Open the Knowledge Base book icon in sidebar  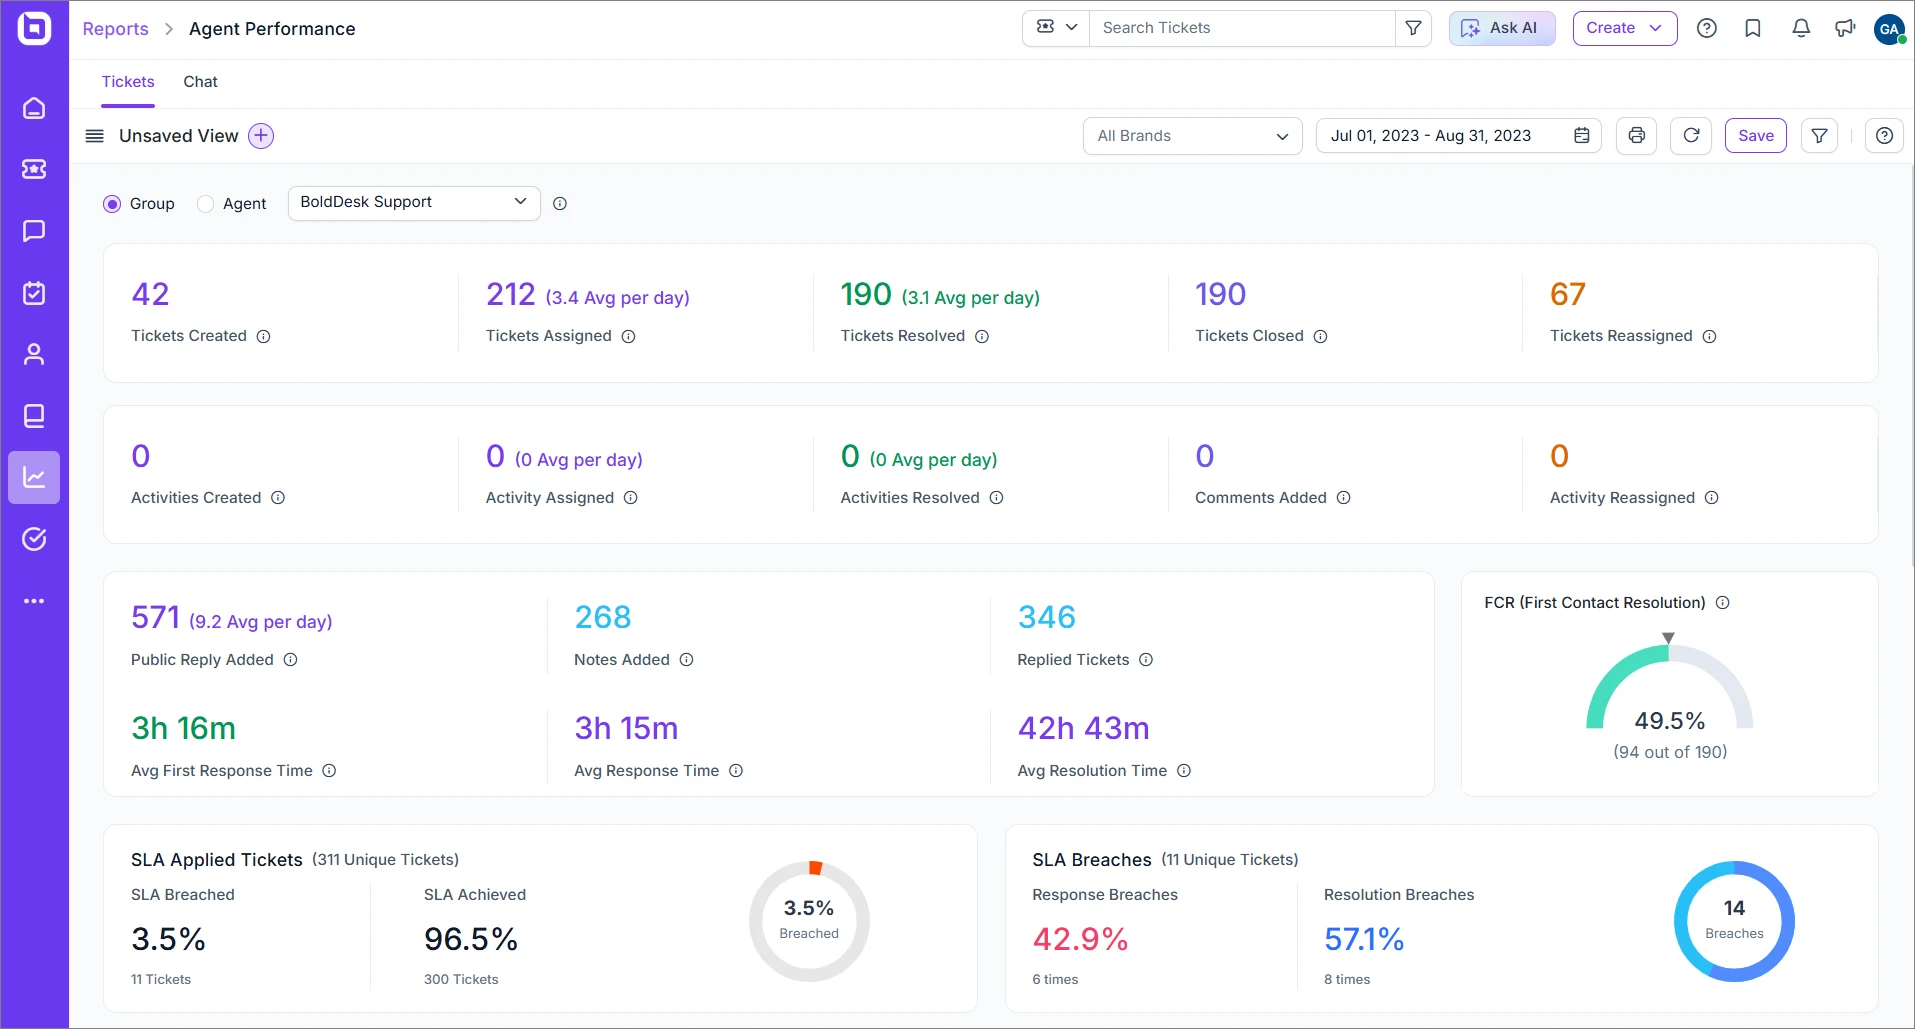pyautogui.click(x=34, y=416)
